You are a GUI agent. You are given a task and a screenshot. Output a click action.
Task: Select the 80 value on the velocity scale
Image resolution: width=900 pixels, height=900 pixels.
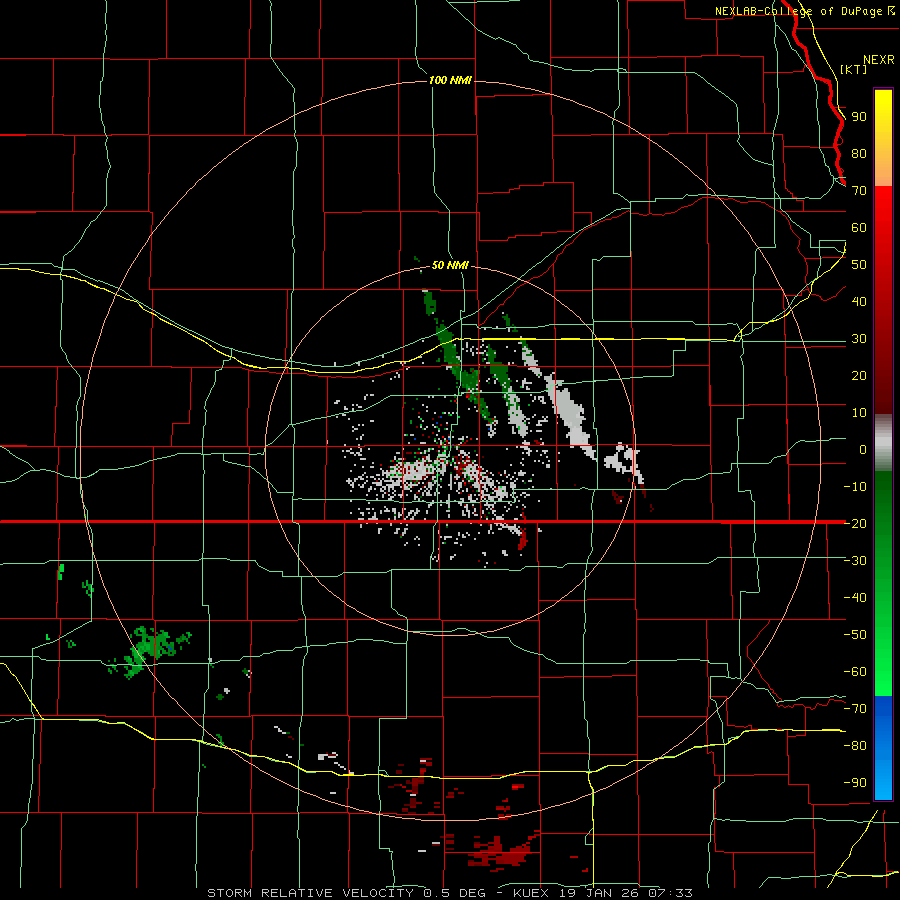[859, 154]
